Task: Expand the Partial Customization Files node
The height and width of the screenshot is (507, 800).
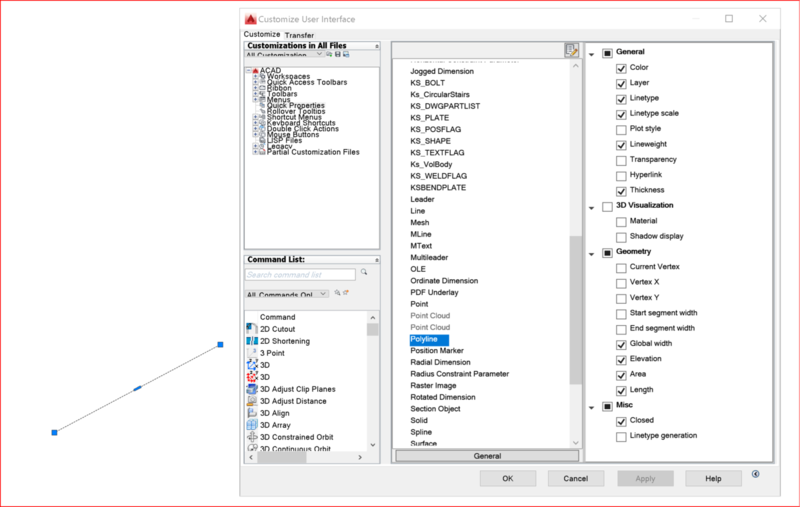Action: tap(256, 152)
